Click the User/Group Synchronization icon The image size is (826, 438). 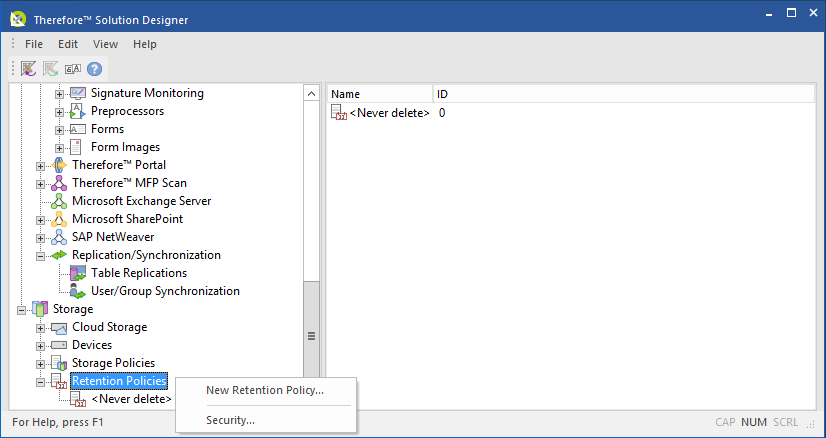78,291
